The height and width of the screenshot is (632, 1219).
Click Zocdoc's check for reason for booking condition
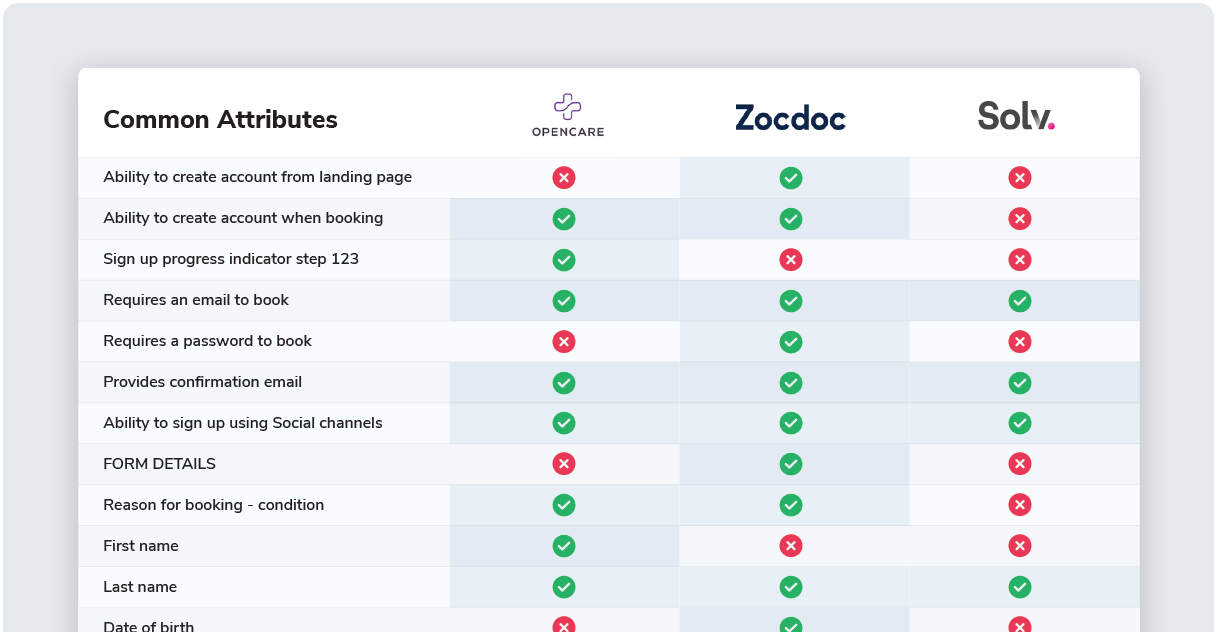[791, 505]
